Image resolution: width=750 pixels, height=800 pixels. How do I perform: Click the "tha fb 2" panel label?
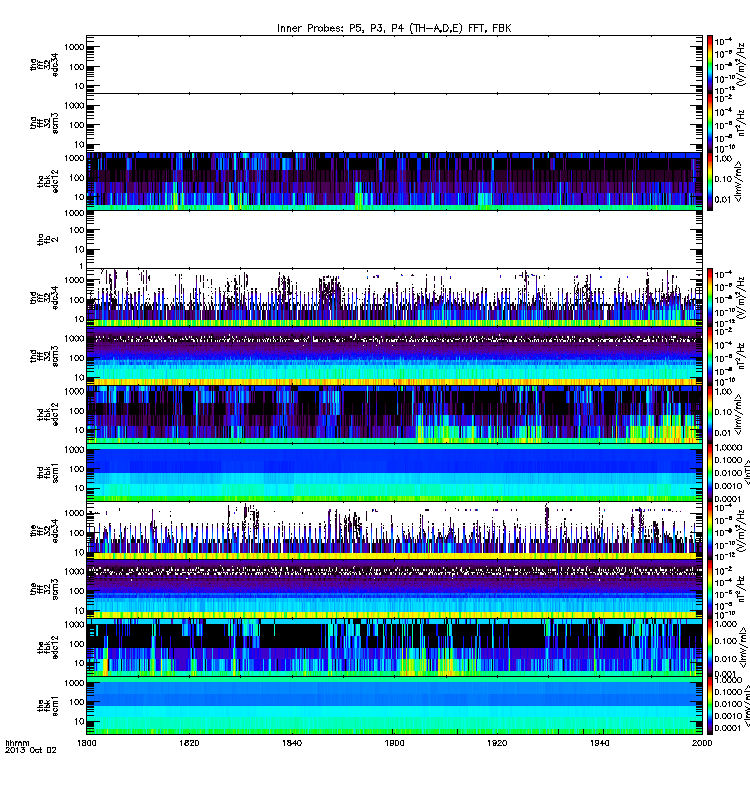48,240
